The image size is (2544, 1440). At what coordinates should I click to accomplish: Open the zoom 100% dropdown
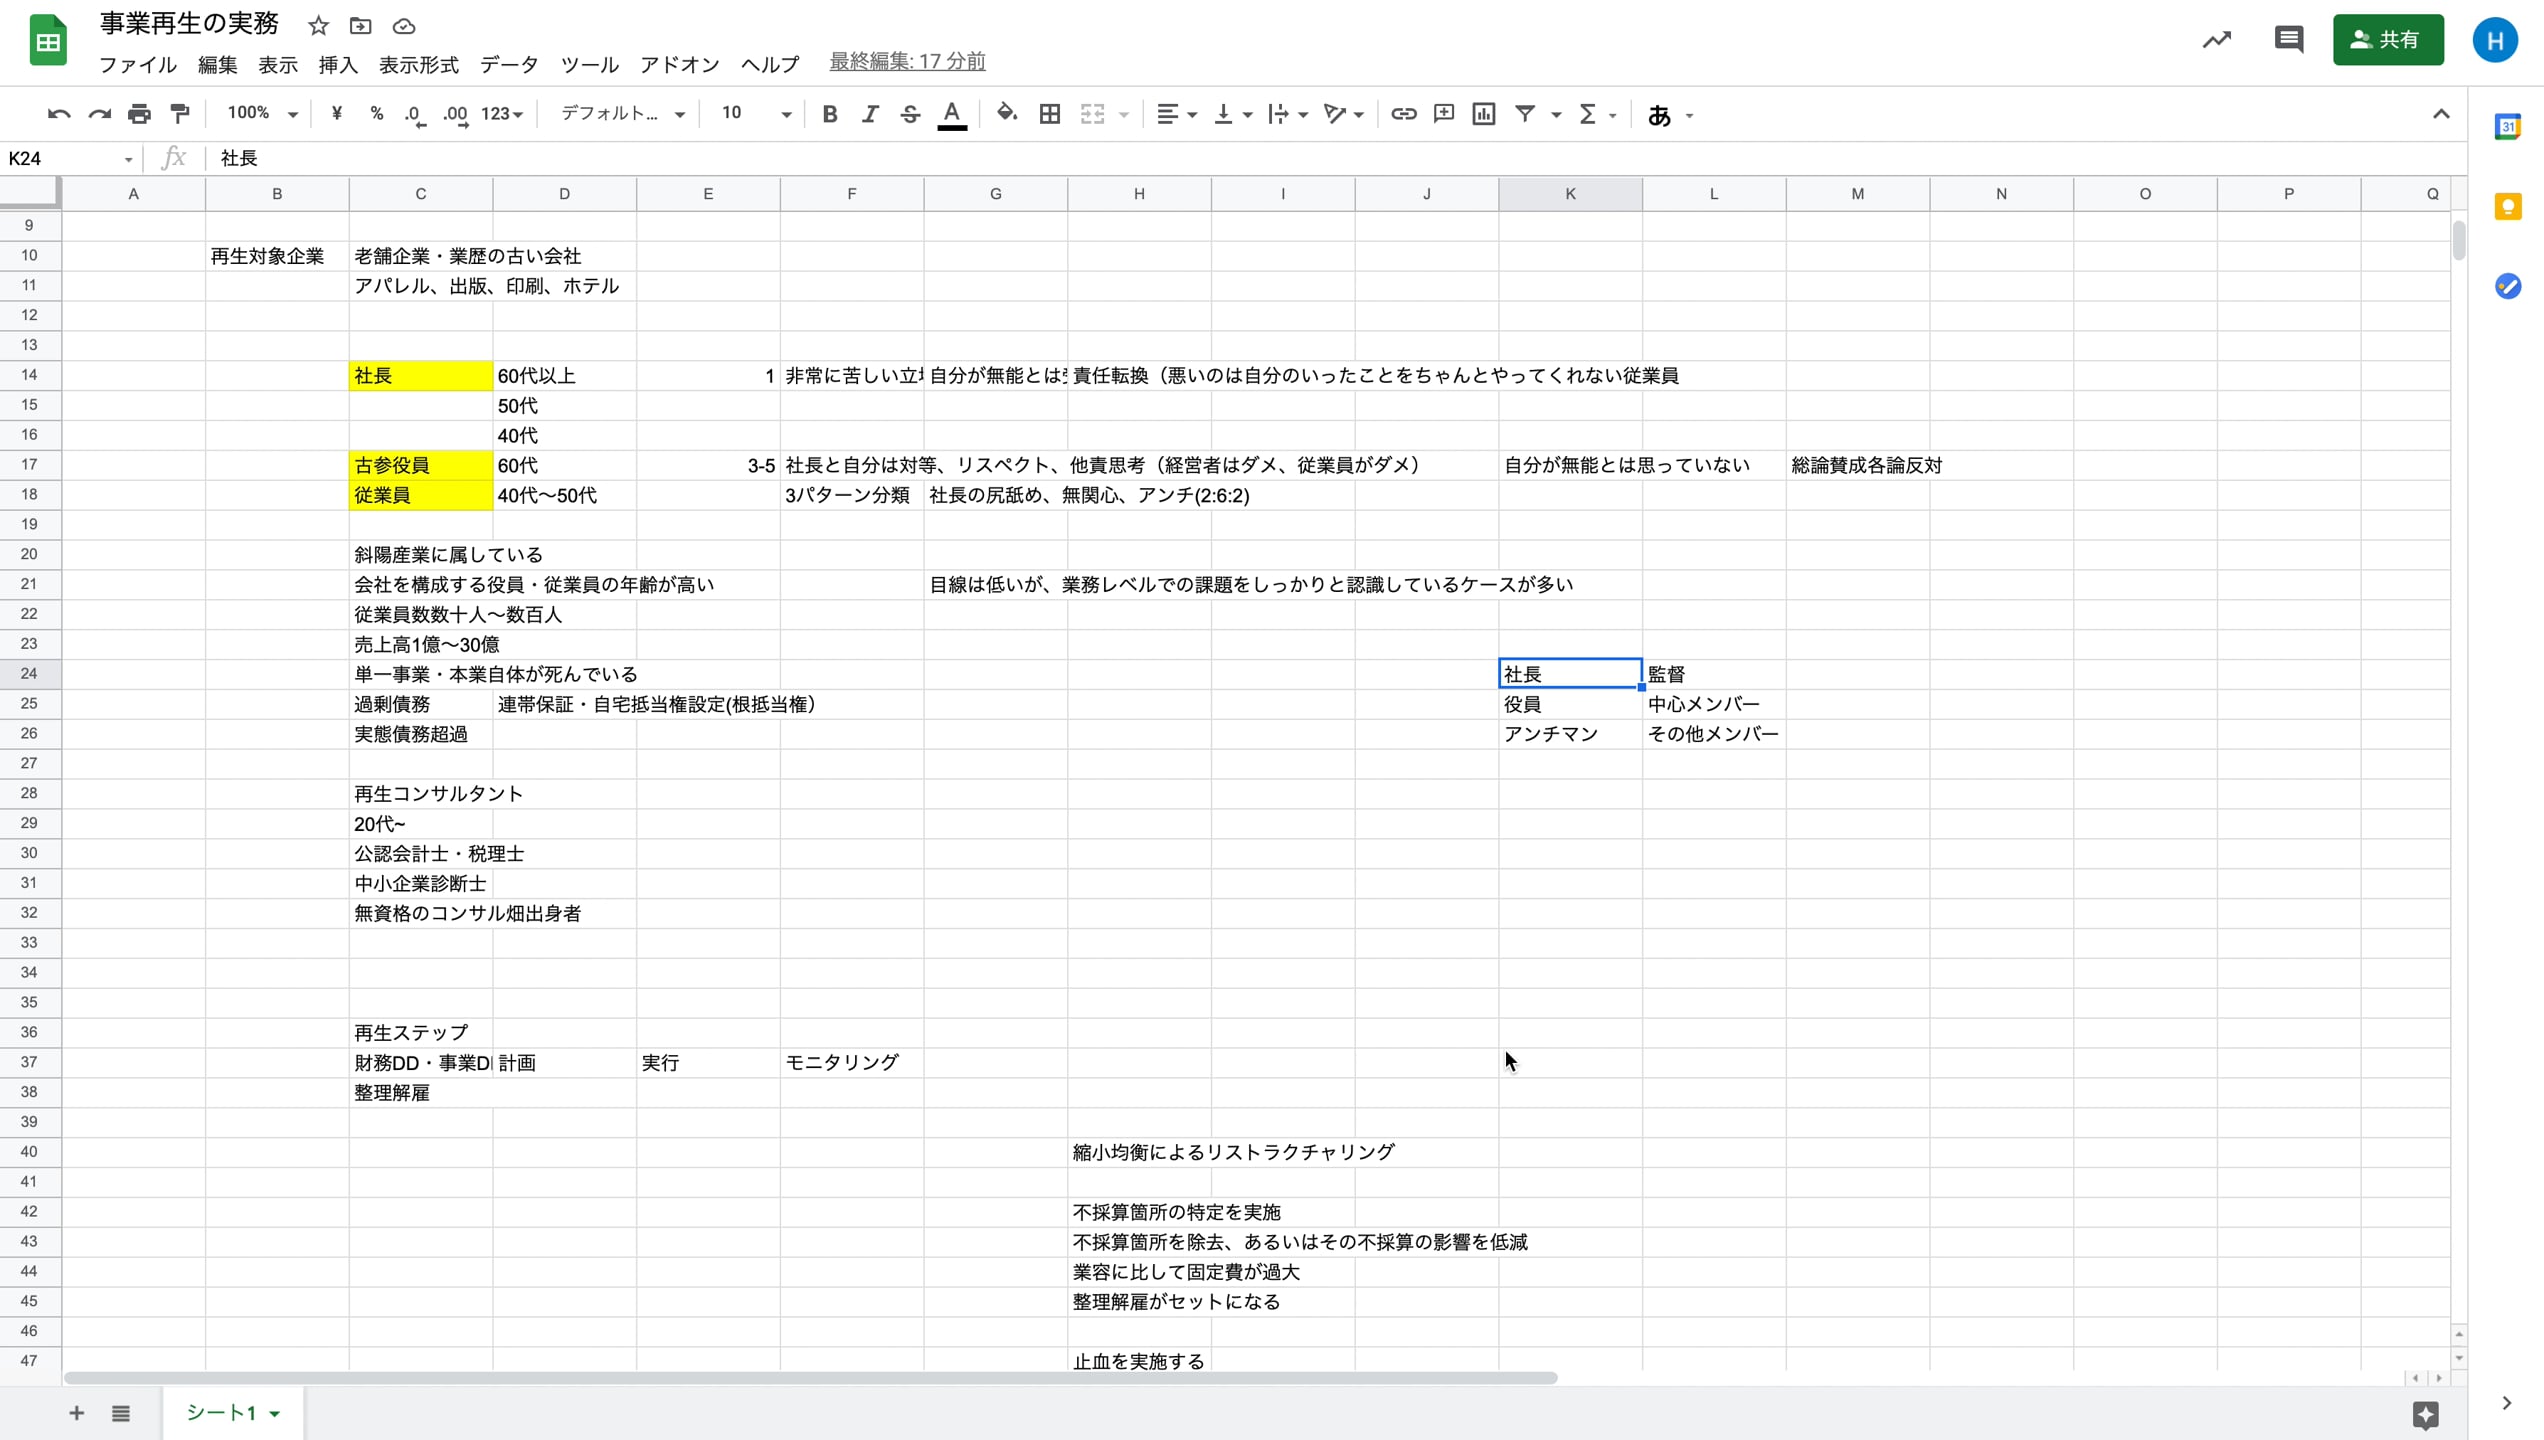(262, 114)
